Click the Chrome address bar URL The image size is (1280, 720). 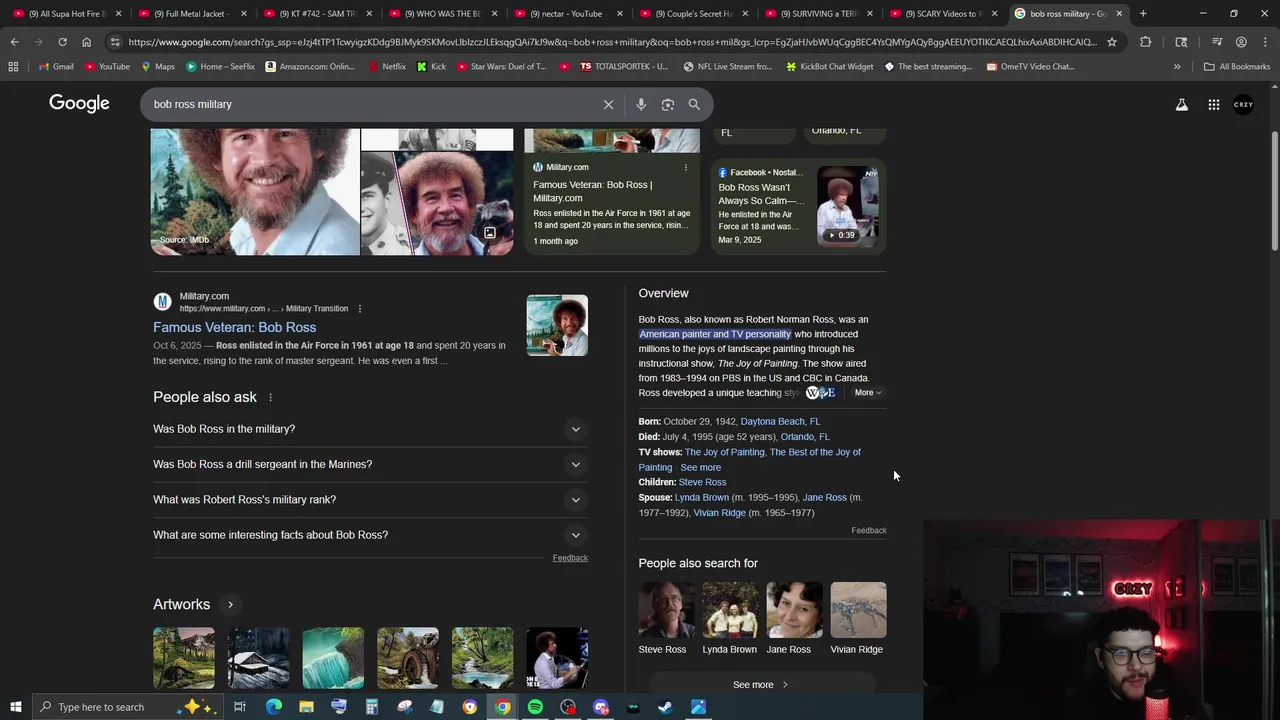point(612,42)
